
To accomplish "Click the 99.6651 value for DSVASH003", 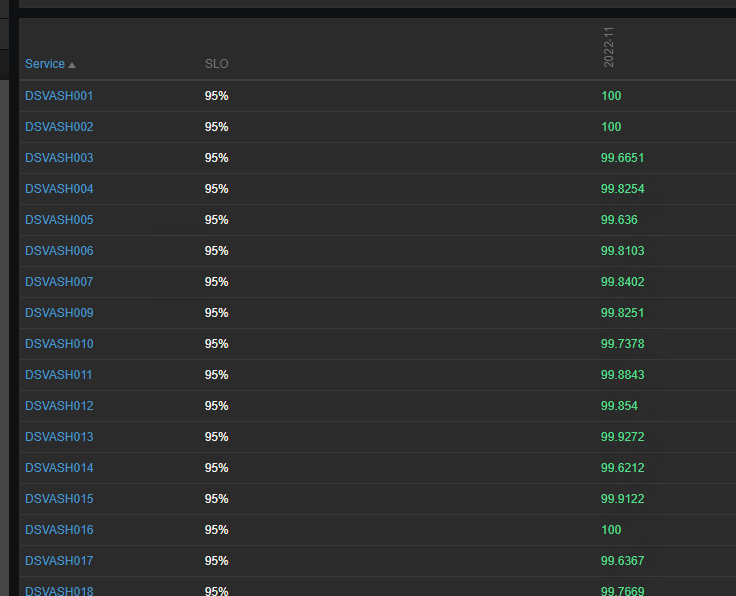I will coord(622,158).
